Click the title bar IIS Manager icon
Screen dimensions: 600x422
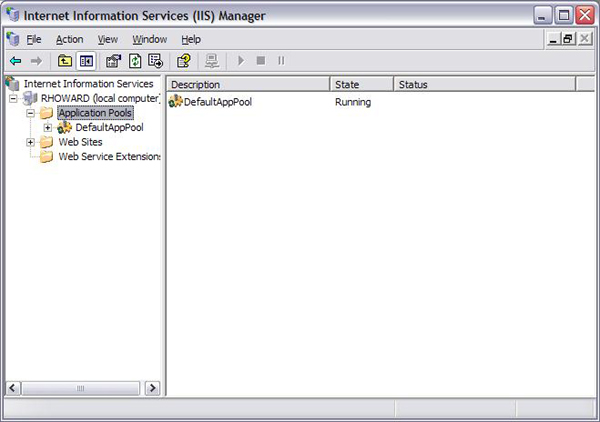coord(12,15)
